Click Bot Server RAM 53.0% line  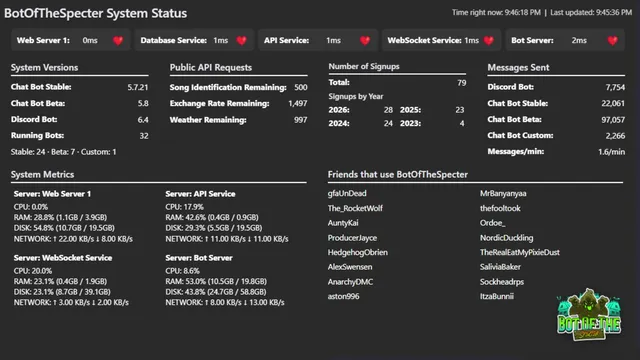point(216,281)
